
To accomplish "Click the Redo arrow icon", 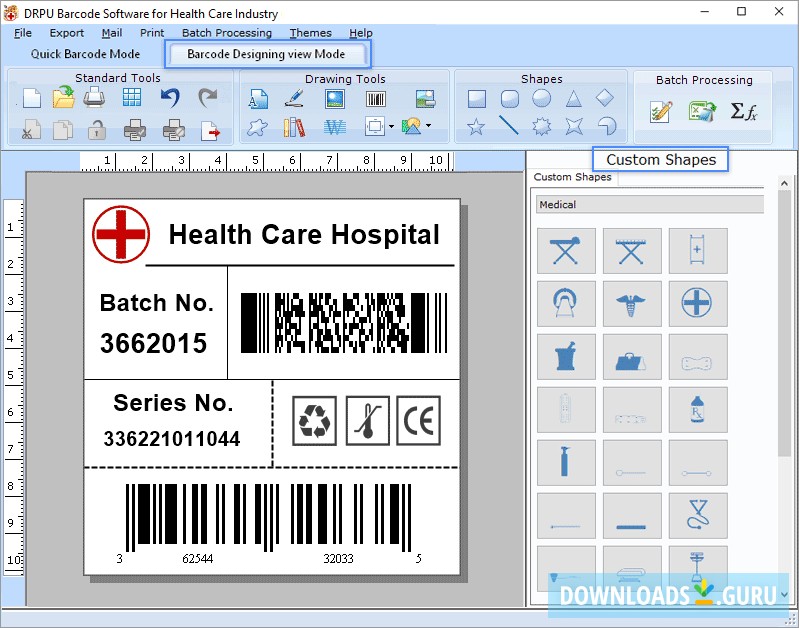I will pos(207,97).
